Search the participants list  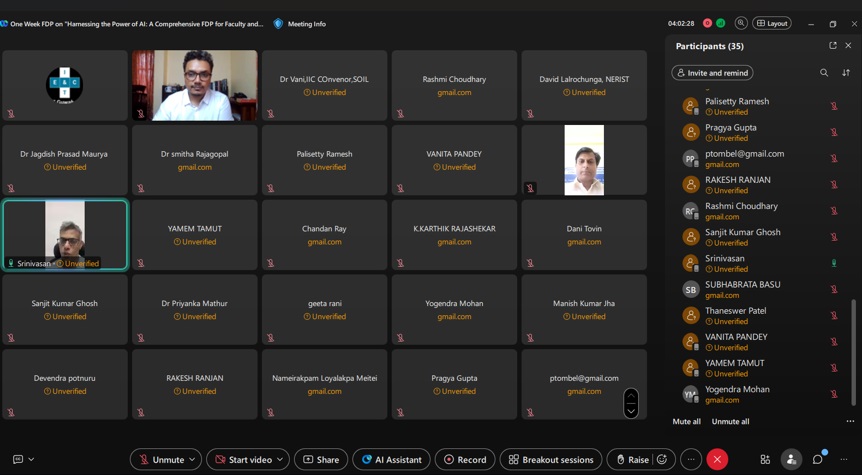click(x=824, y=73)
